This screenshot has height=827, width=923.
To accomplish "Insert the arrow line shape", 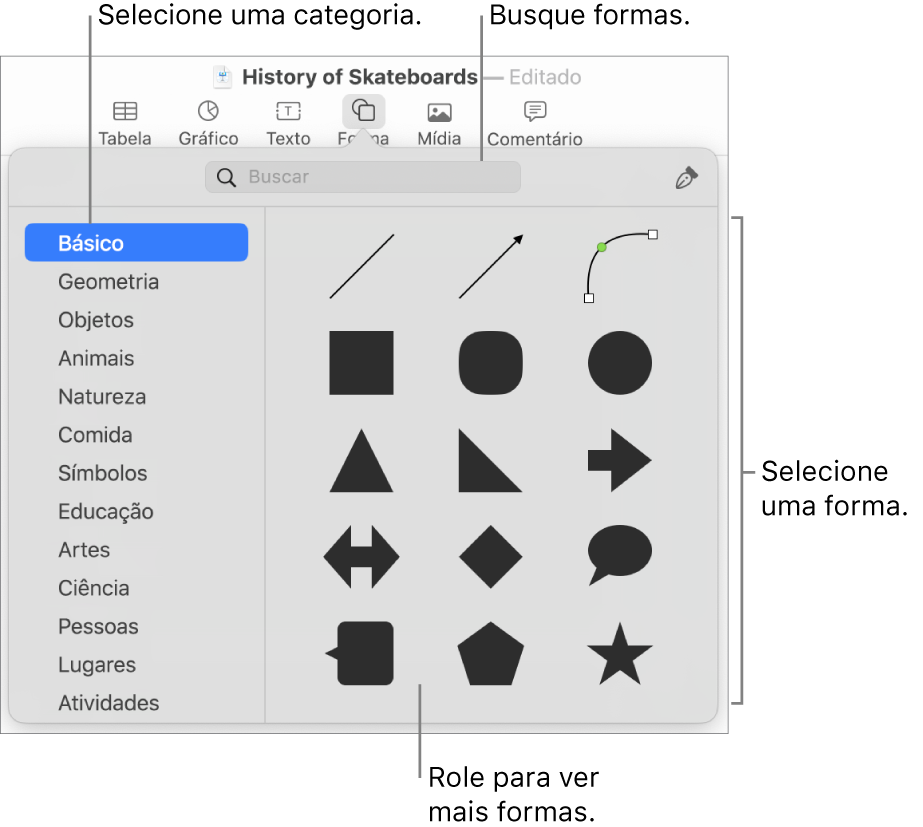I will pyautogui.click(x=491, y=266).
